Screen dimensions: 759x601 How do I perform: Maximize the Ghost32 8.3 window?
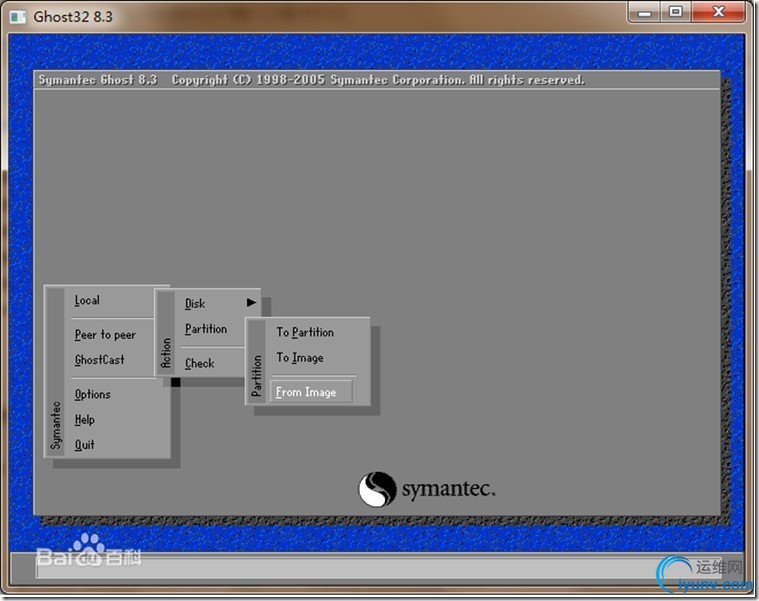tap(675, 12)
